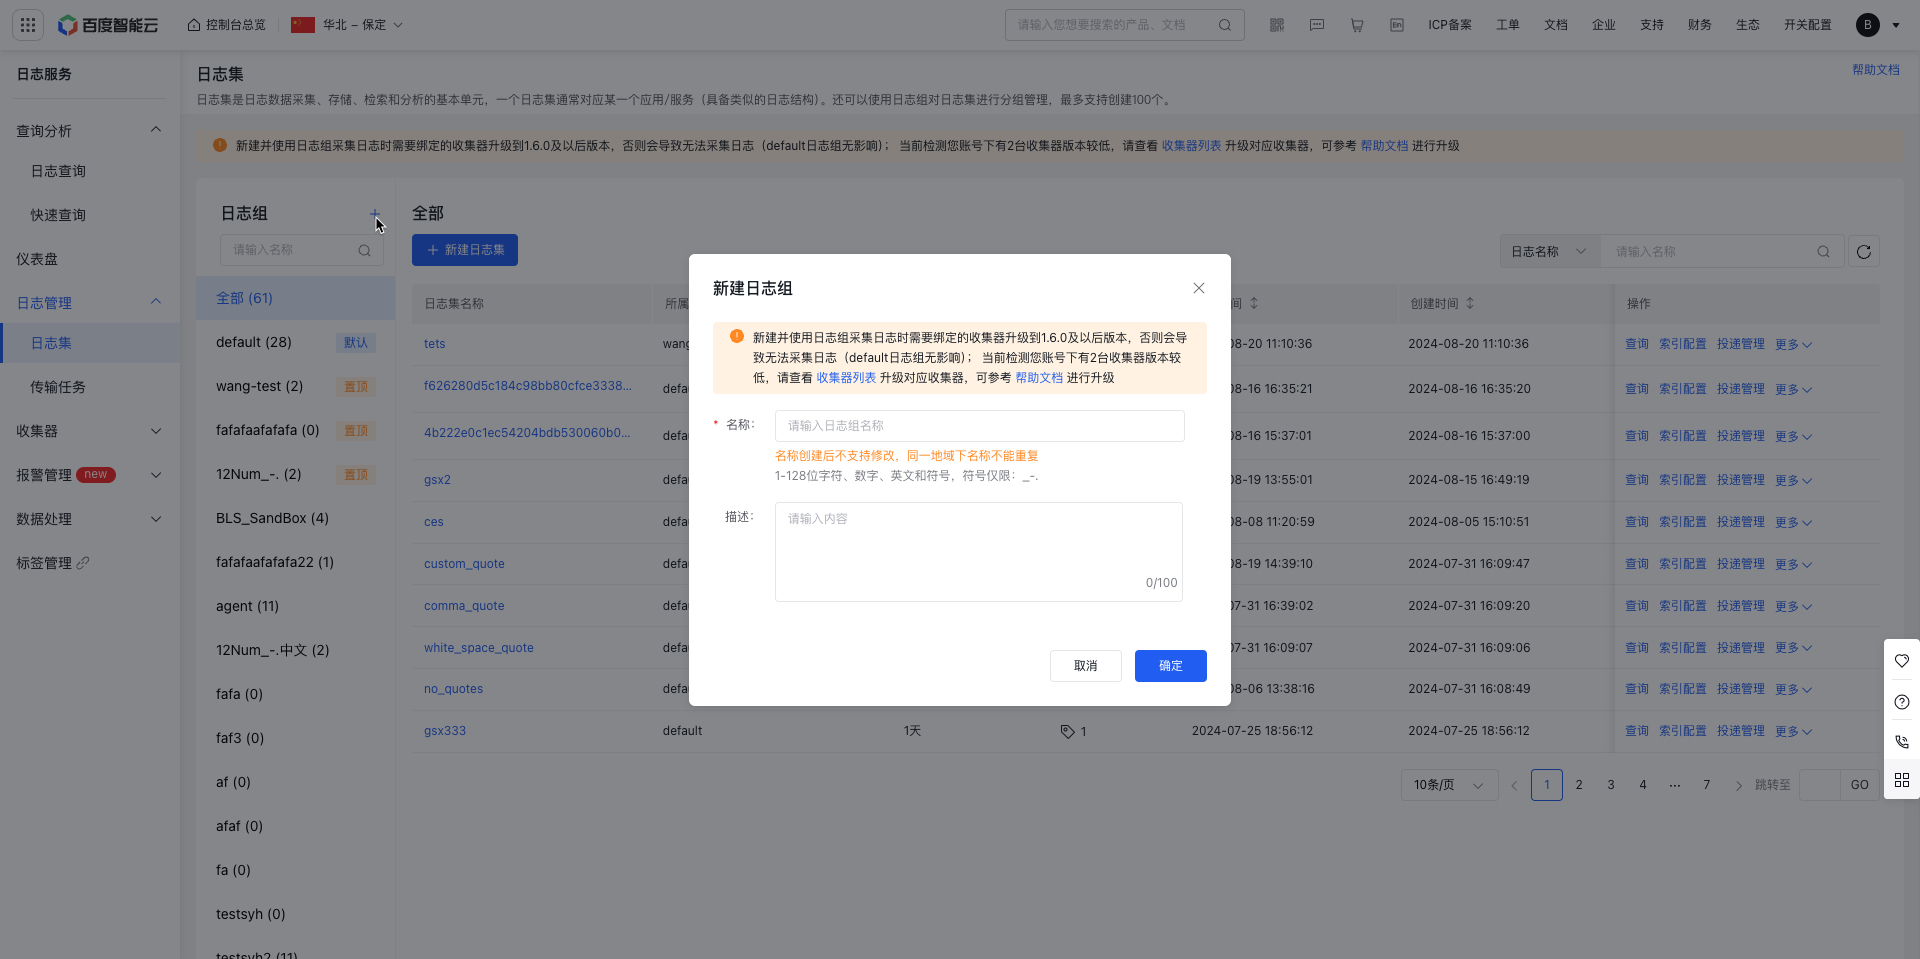
Task: Click search icon in log name filter
Action: point(1824,252)
